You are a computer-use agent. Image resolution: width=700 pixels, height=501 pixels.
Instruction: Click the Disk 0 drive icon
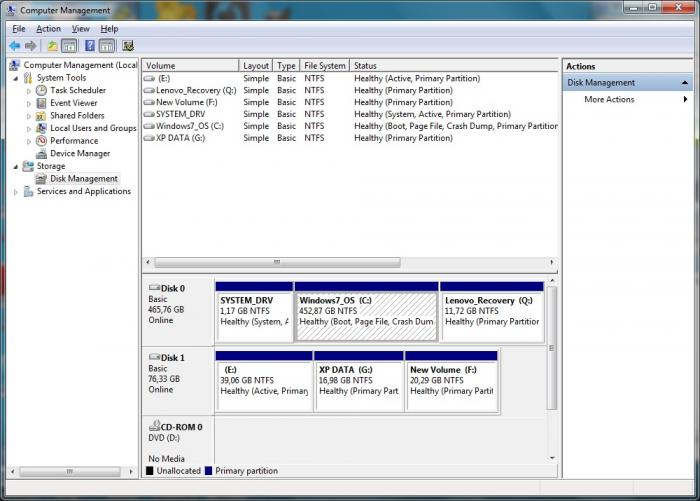tap(154, 288)
